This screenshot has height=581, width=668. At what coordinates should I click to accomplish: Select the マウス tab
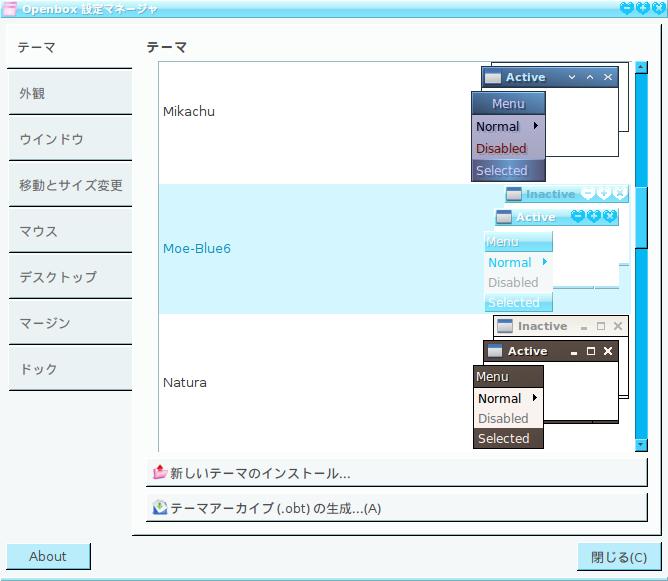70,230
